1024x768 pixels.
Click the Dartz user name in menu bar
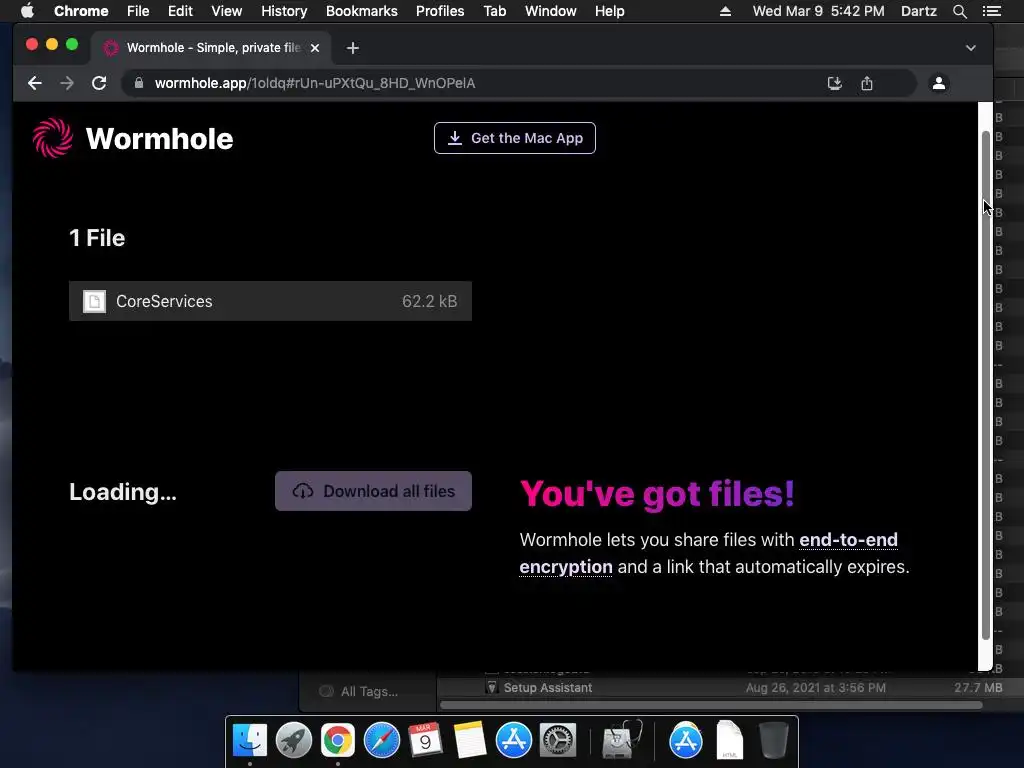919,11
